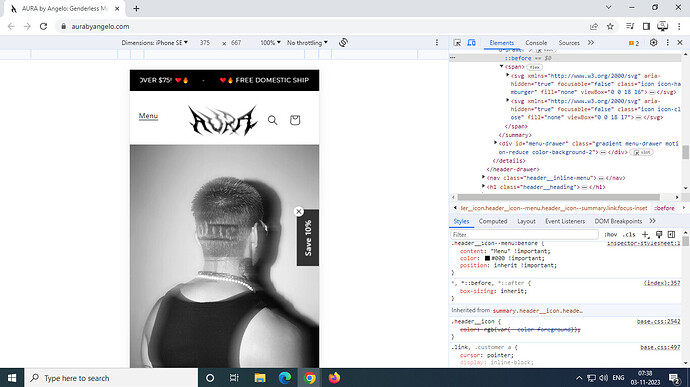This screenshot has height=387, width=690.
Task: Click the site search magnifier icon
Action: [x=272, y=120]
